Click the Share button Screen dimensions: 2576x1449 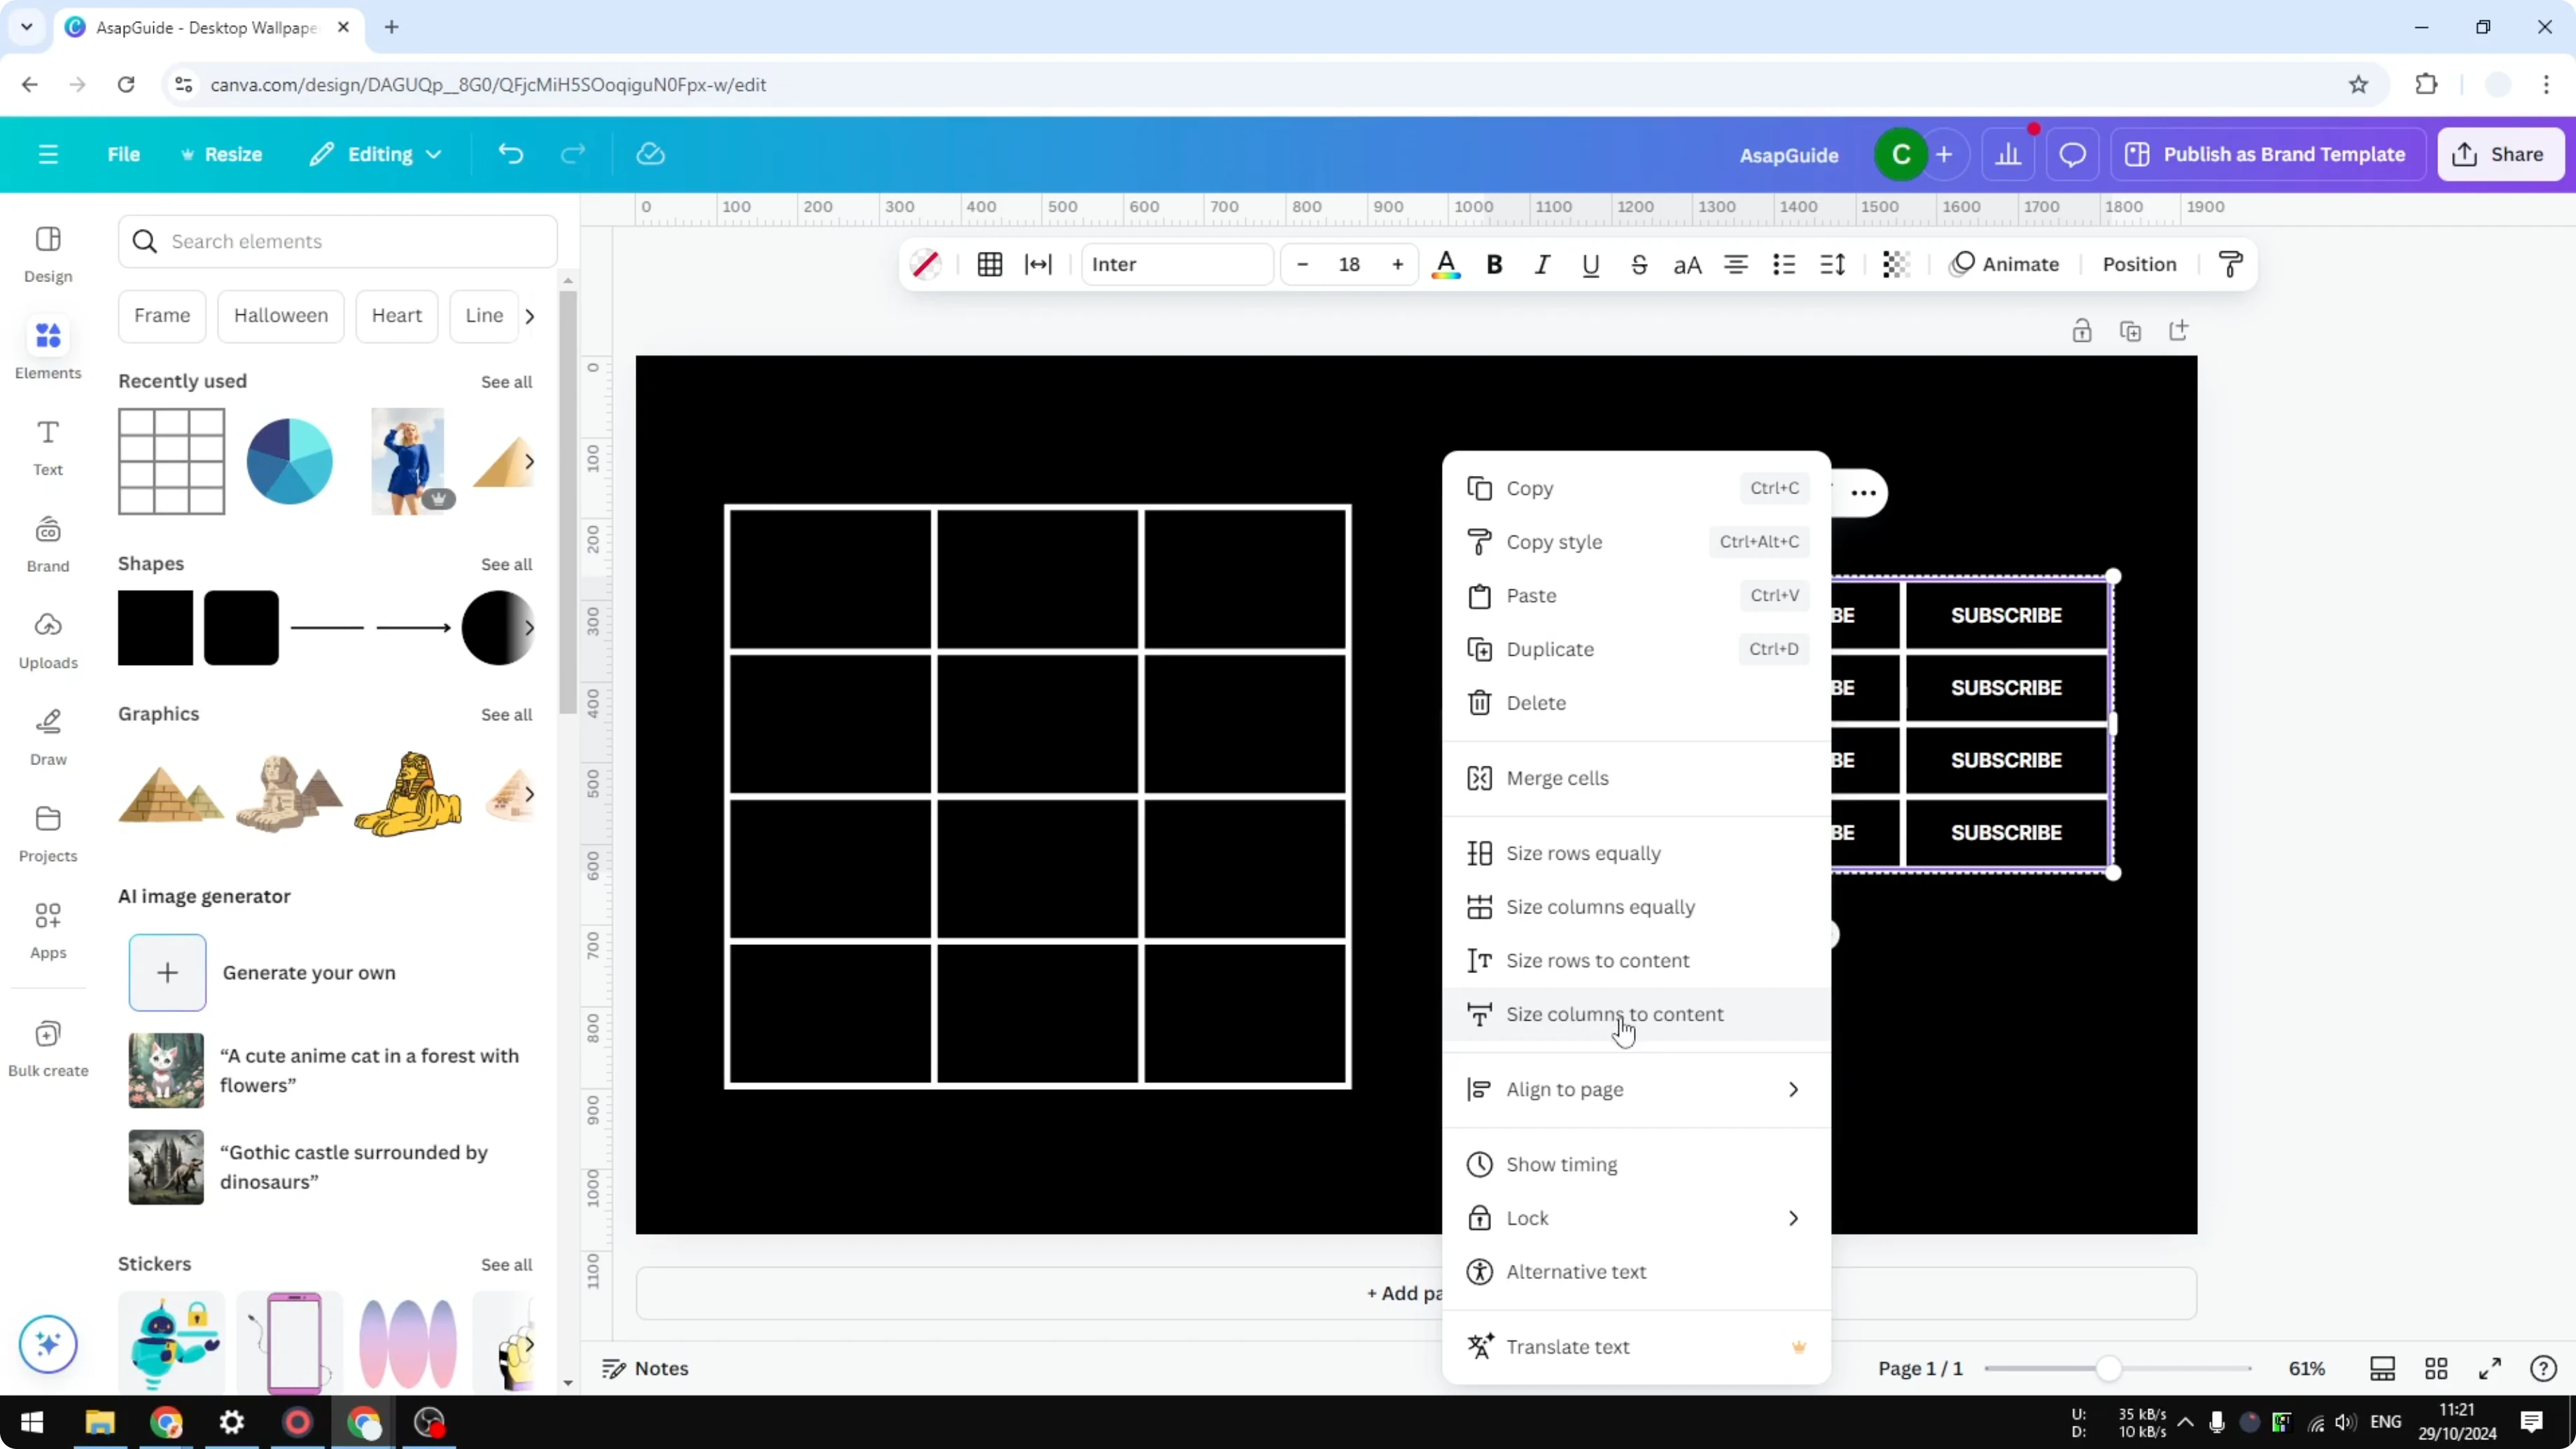(2500, 153)
